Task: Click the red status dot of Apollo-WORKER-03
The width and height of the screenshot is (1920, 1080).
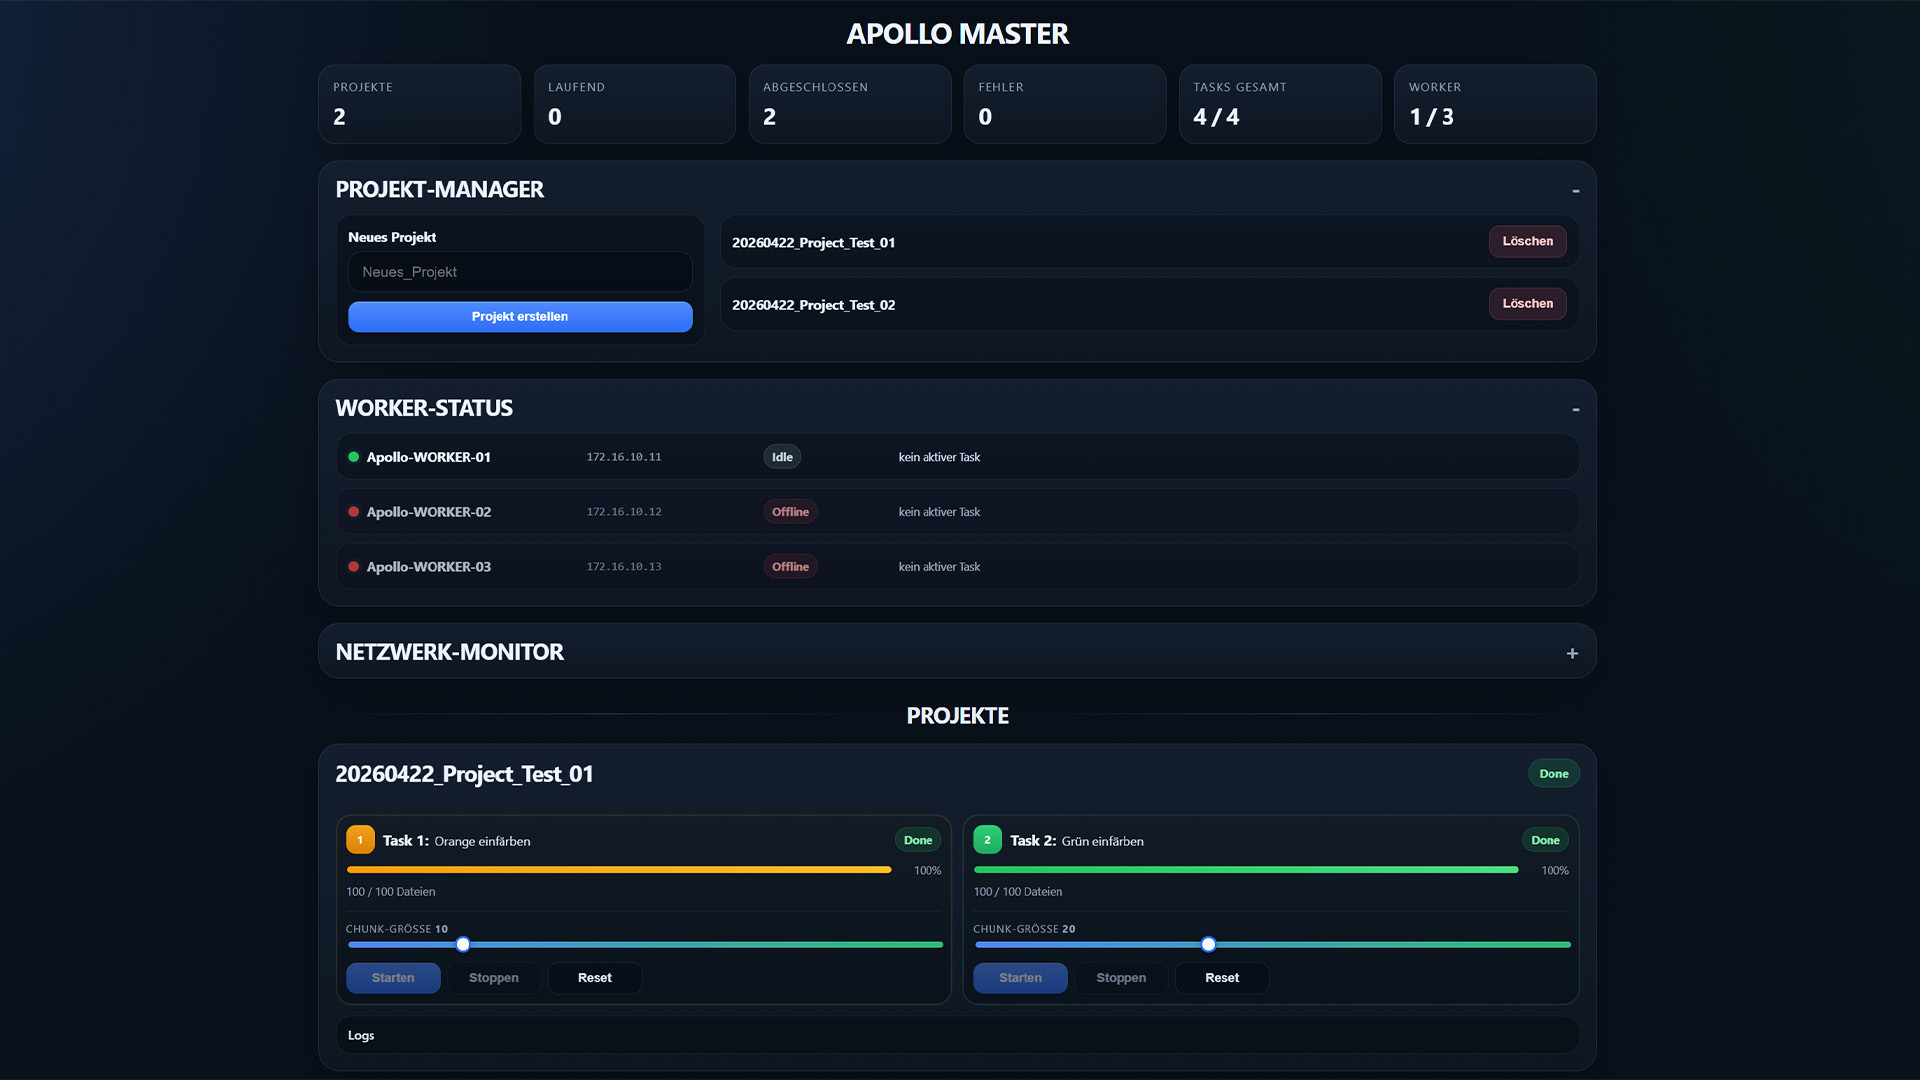Action: (x=353, y=567)
